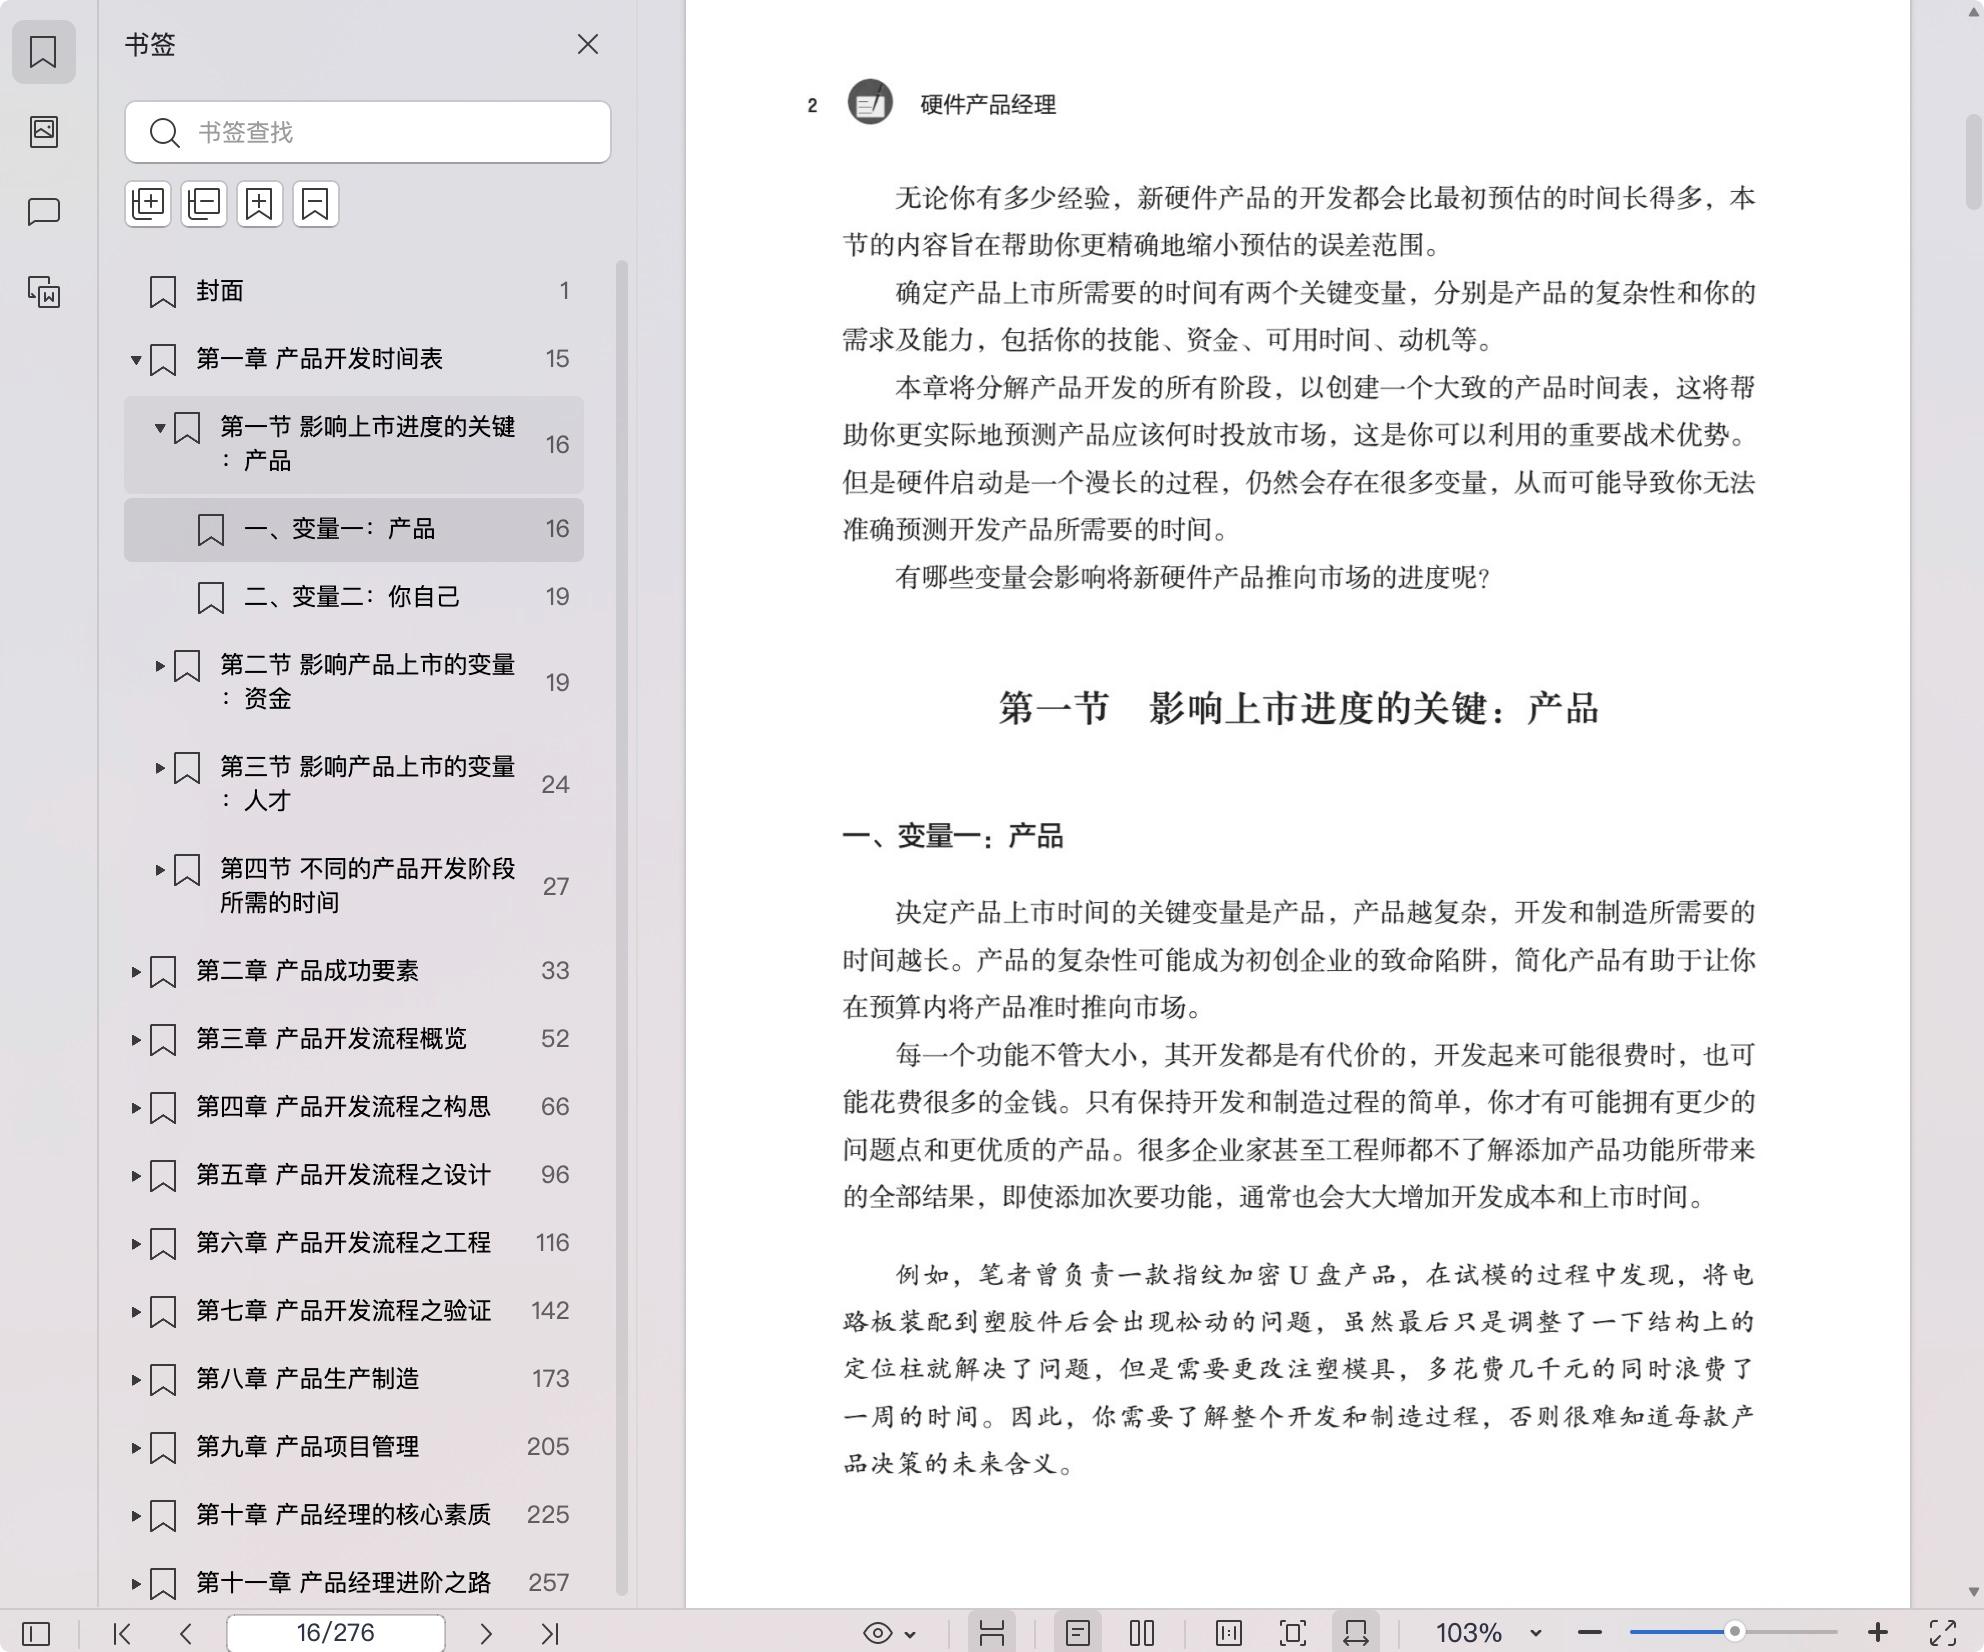Select bookmark 一、变量一：产品
1984x1652 pixels.
(x=354, y=529)
